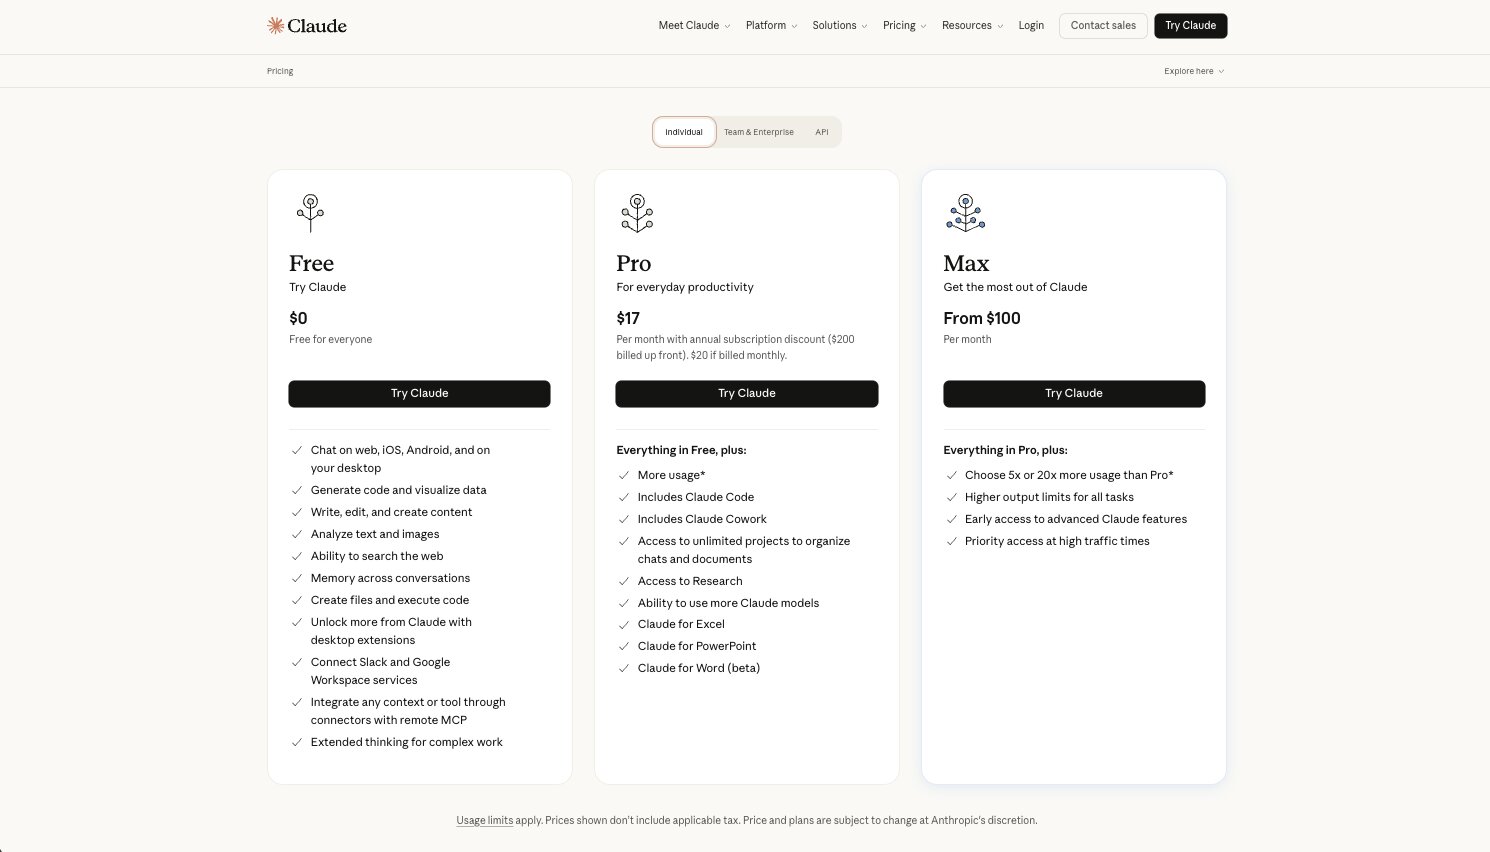This screenshot has width=1490, height=852.
Task: Click Try Claude under the Max plan
Action: point(1074,394)
